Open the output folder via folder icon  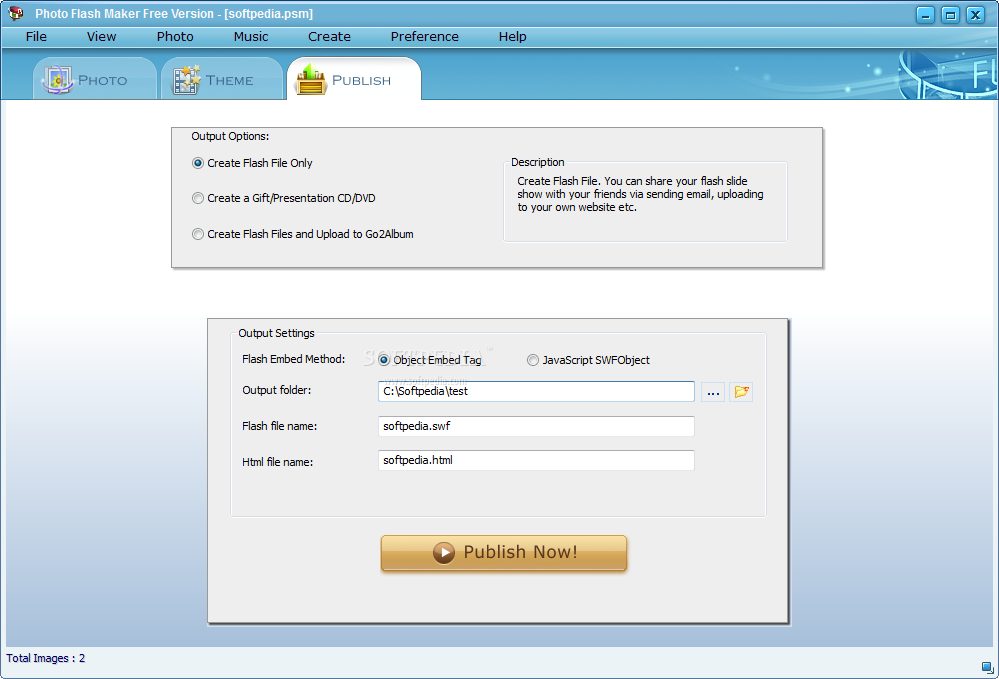(741, 392)
